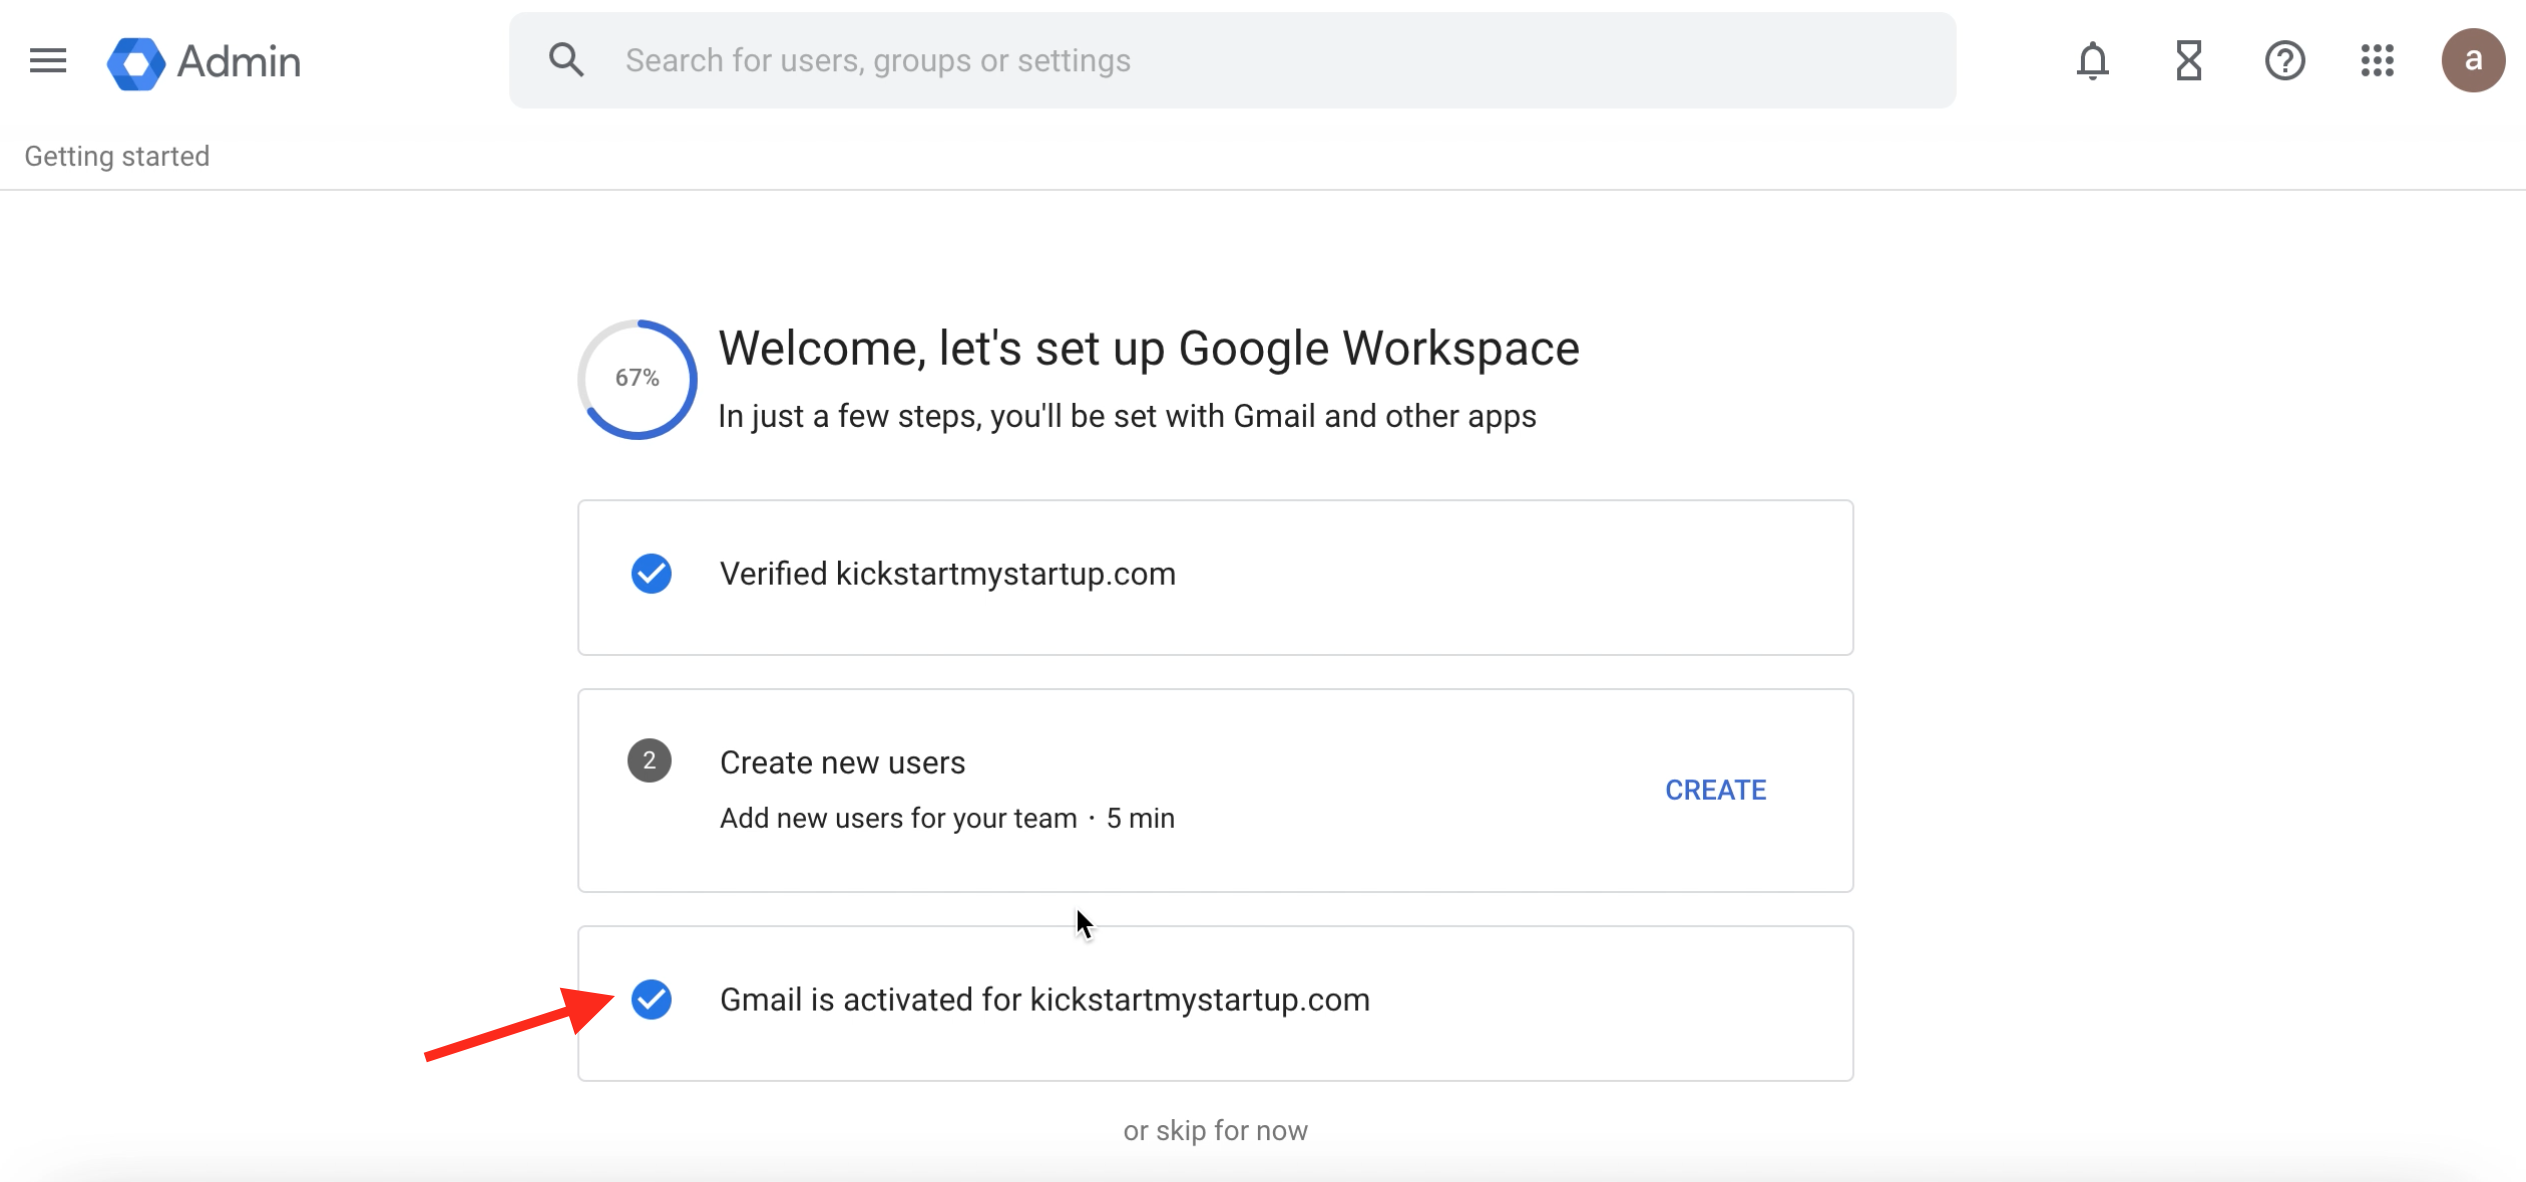The width and height of the screenshot is (2526, 1182).
Task: Select 'Verified kickstartmystartup.com' text
Action: tap(947, 574)
